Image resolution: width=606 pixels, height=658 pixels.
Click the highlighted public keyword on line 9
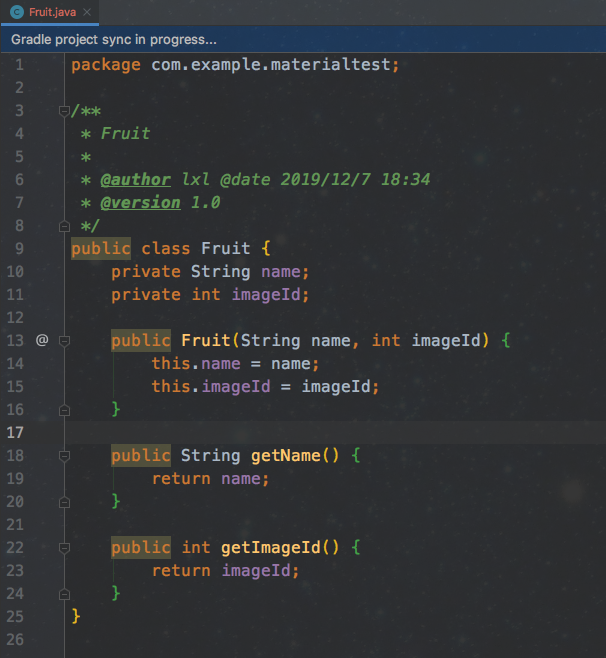(x=101, y=248)
